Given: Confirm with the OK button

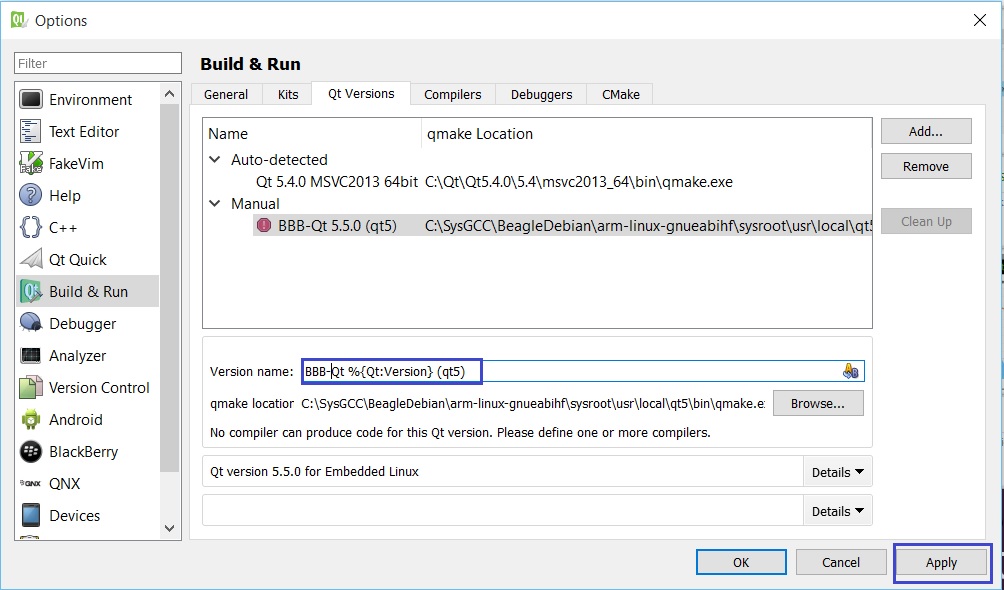Looking at the screenshot, I should [741, 562].
